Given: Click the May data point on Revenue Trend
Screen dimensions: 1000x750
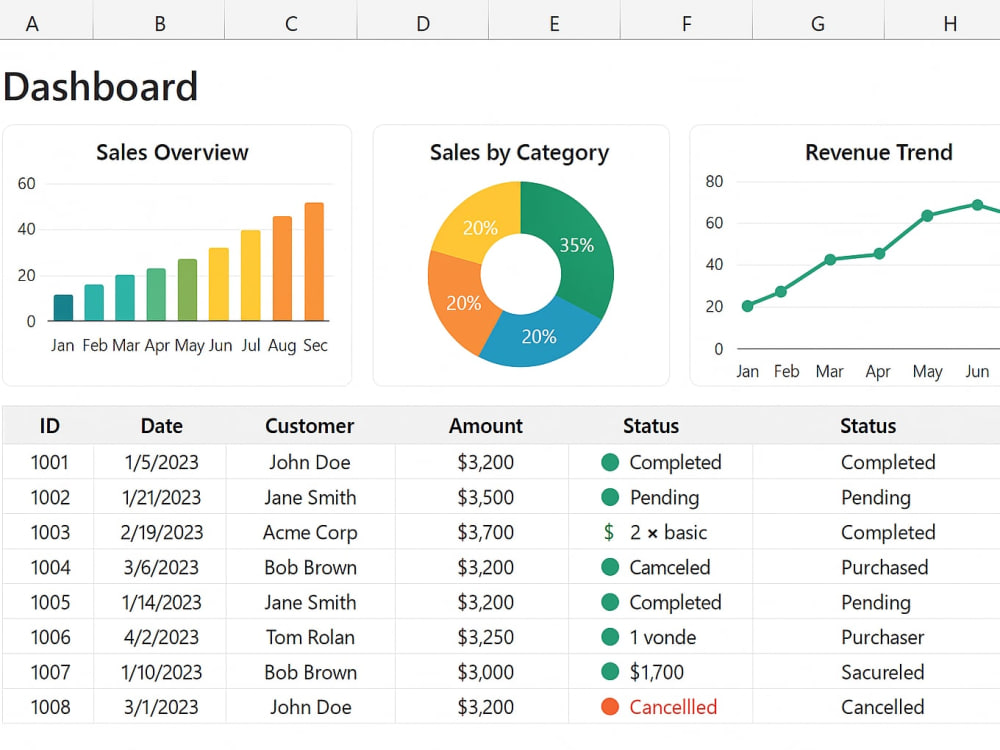Looking at the screenshot, I should [x=927, y=216].
